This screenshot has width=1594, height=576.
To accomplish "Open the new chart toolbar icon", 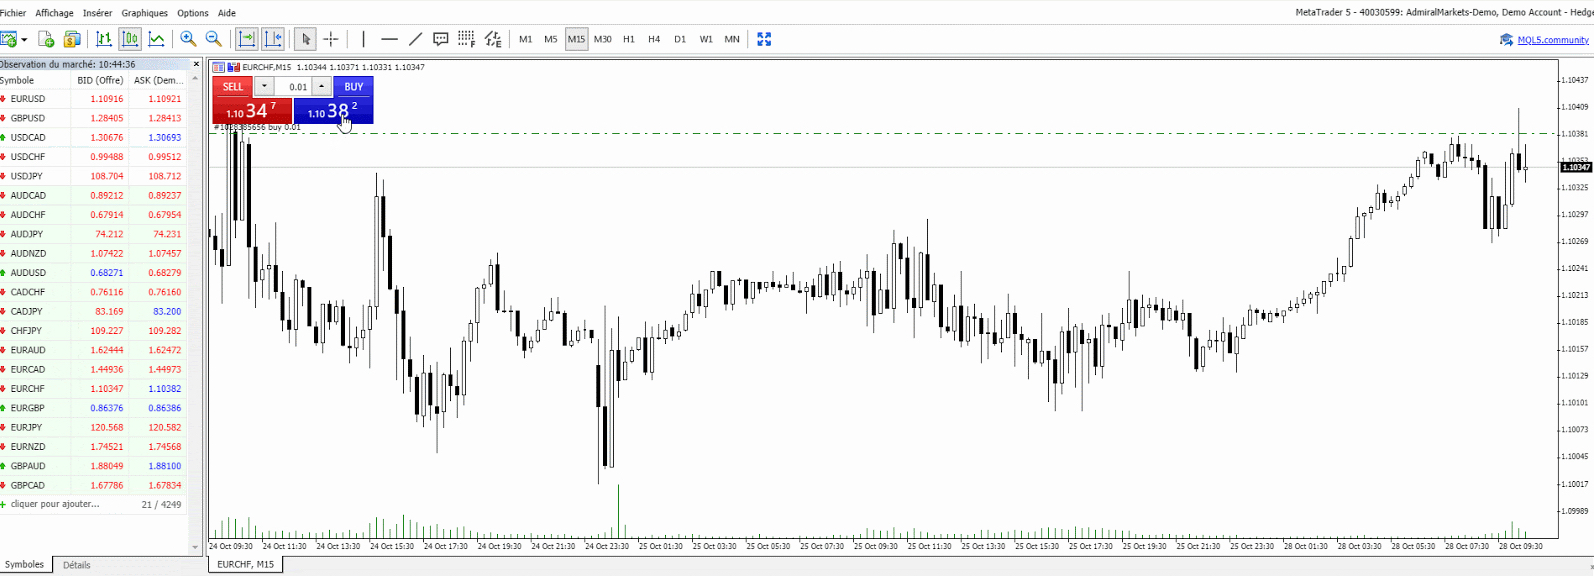I will (x=9, y=39).
